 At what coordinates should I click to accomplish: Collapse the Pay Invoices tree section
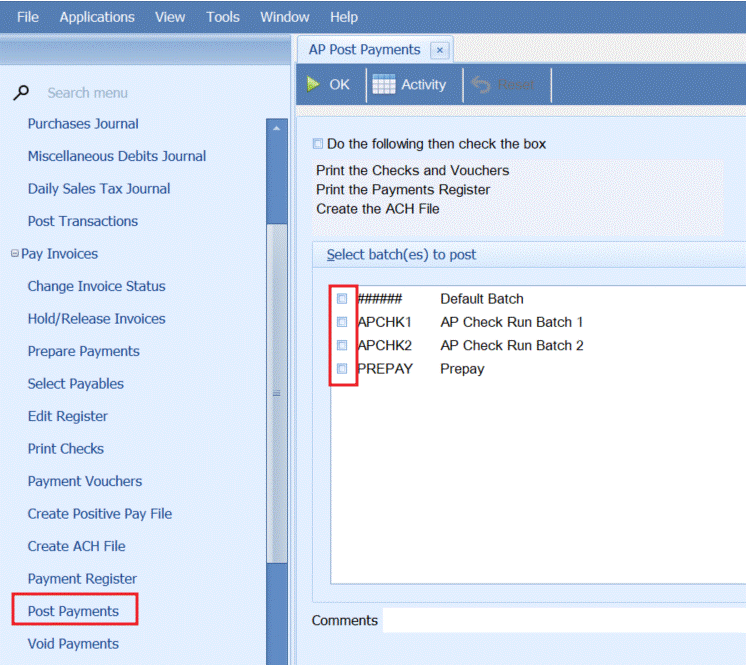click(x=14, y=254)
